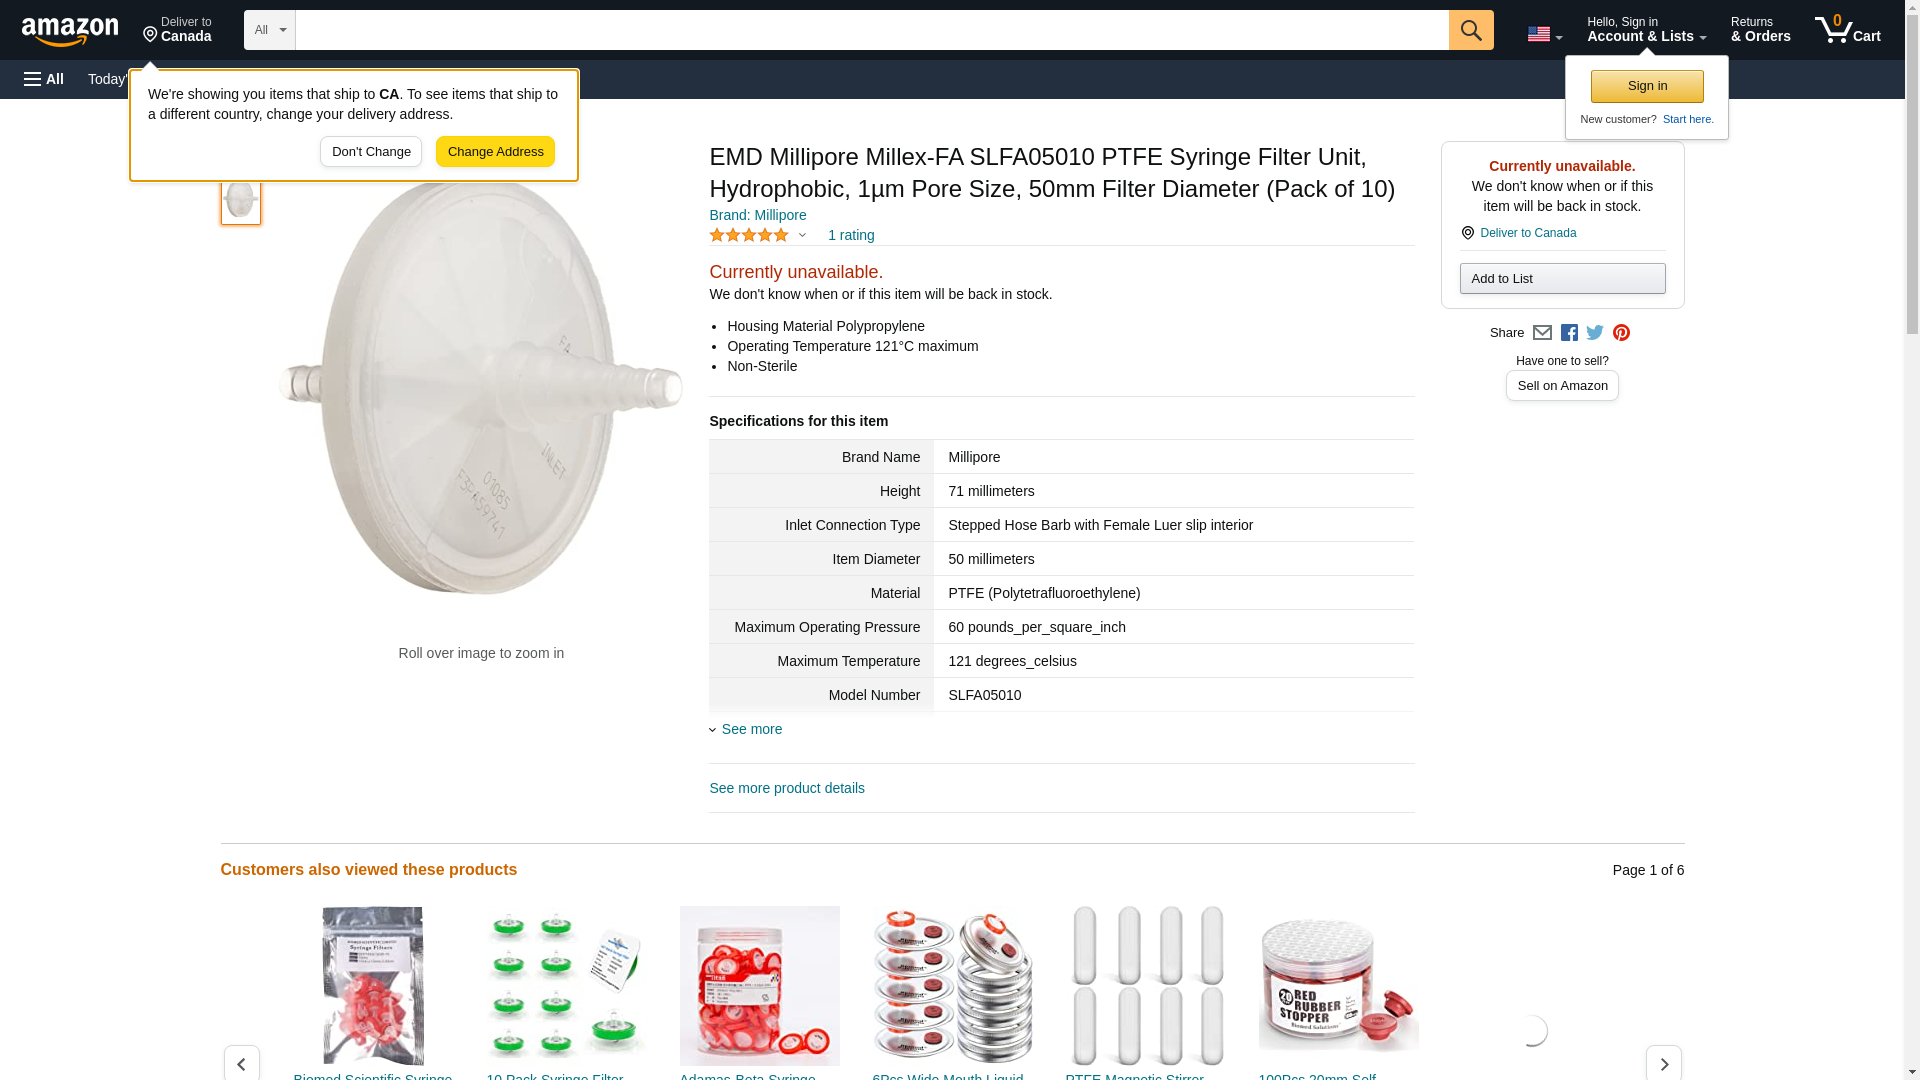Open the Brand: Millipore link
This screenshot has width=1920, height=1080.
coord(757,215)
